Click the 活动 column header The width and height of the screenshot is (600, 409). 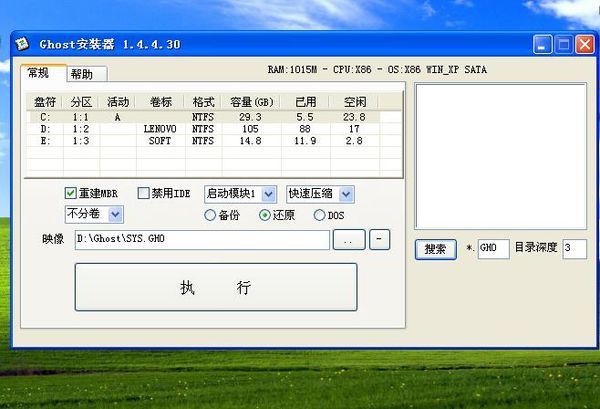click(117, 102)
